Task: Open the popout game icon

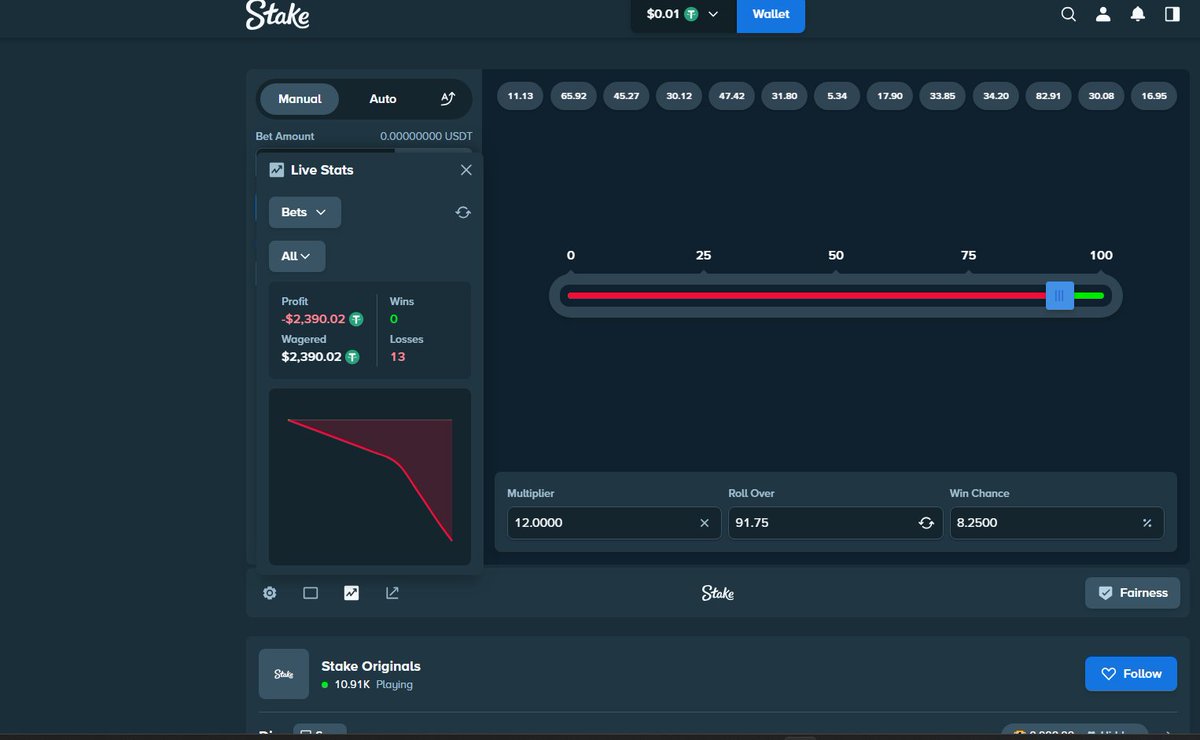Action: (x=392, y=593)
